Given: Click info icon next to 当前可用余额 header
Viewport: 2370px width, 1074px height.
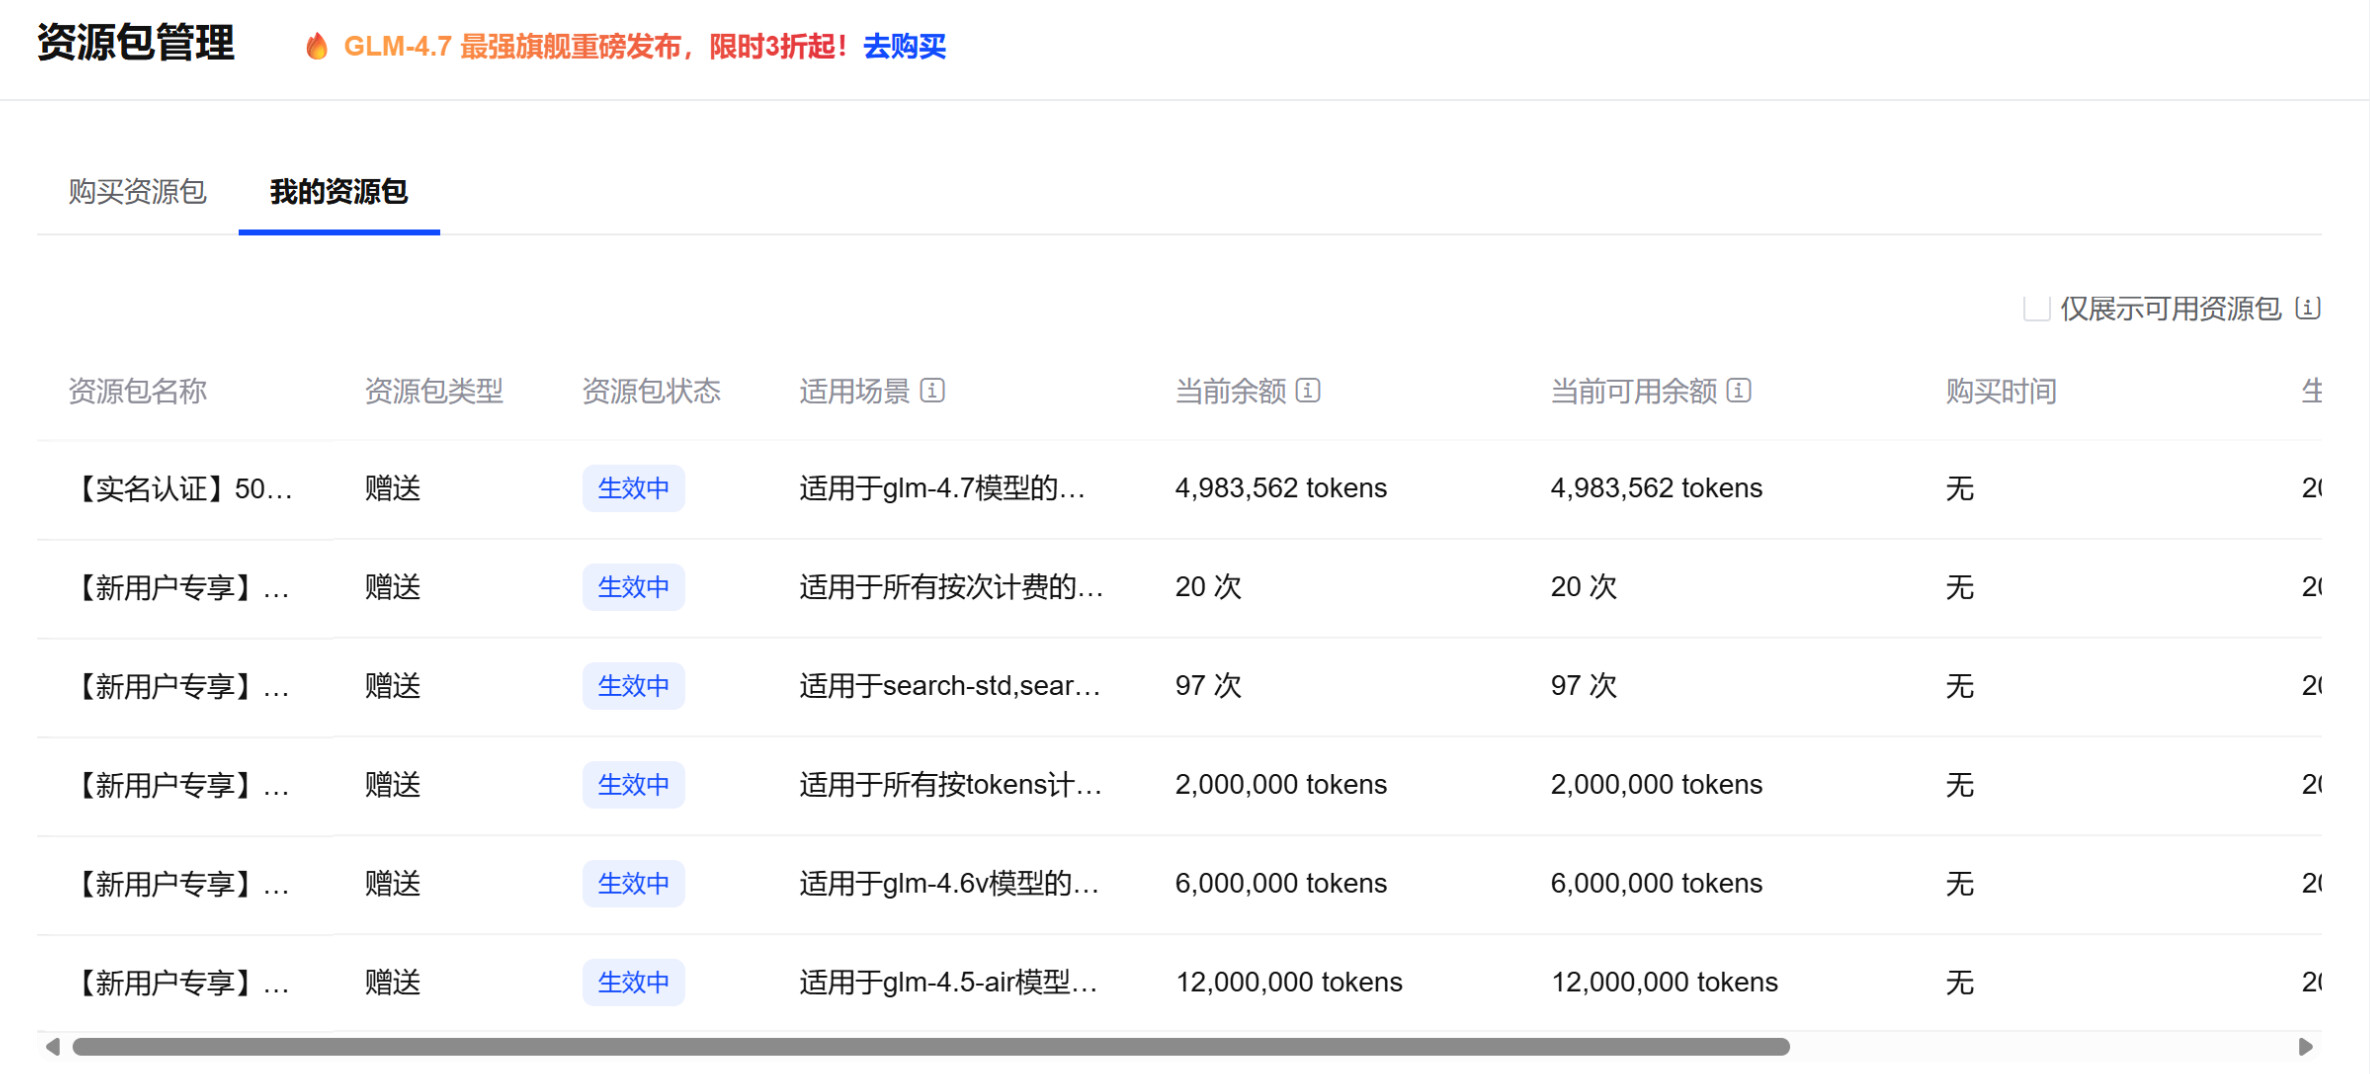Looking at the screenshot, I should pyautogui.click(x=1739, y=390).
